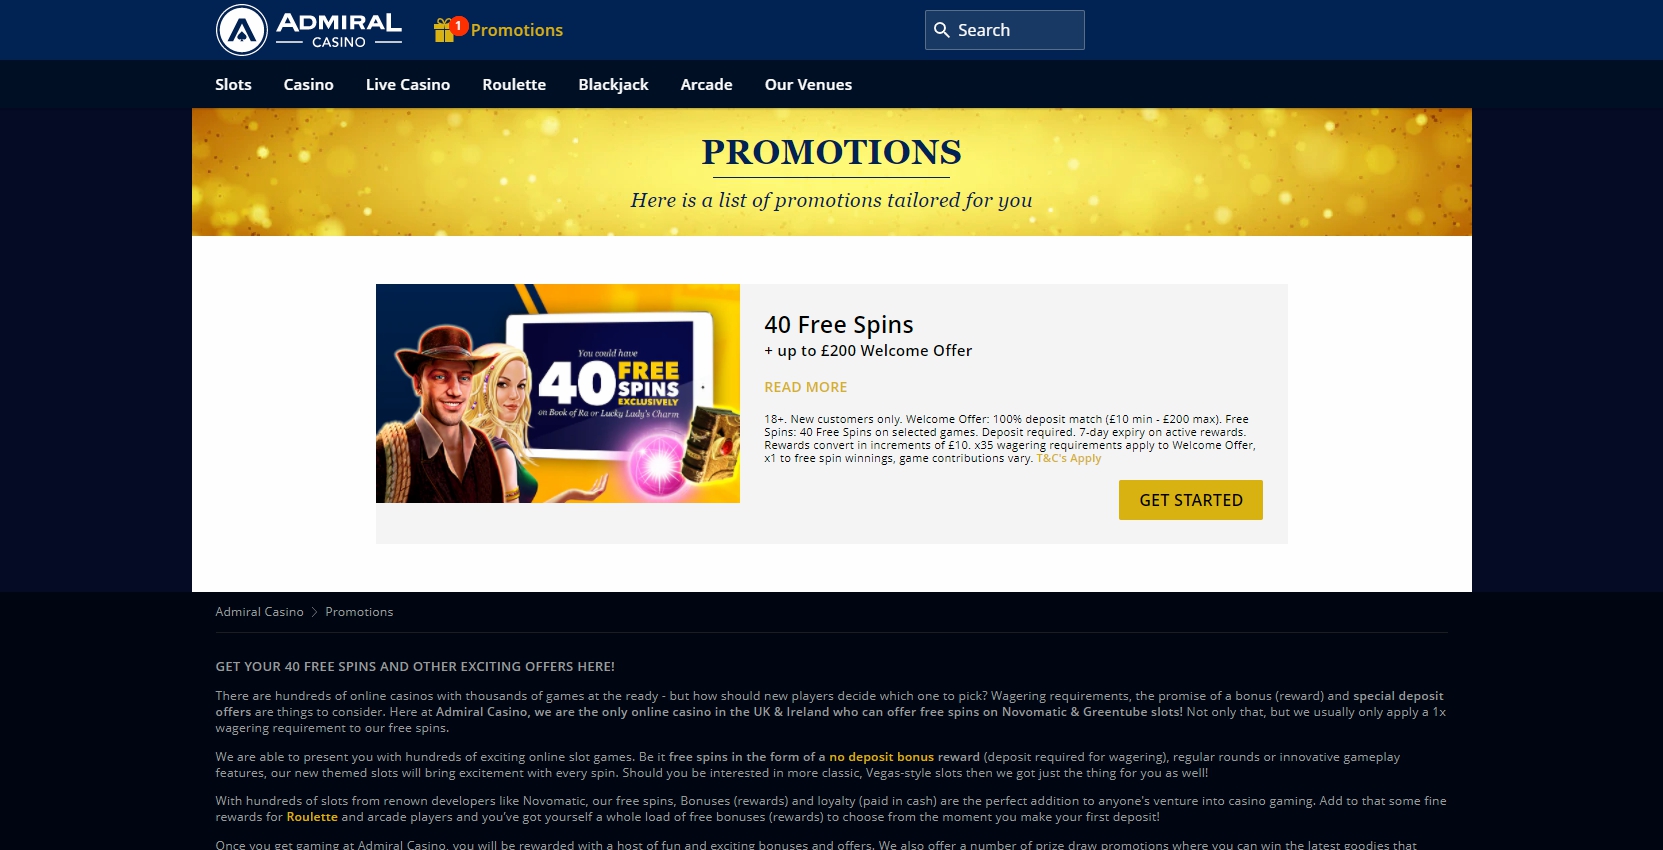Click the Admiral Casino logo

pyautogui.click(x=309, y=30)
